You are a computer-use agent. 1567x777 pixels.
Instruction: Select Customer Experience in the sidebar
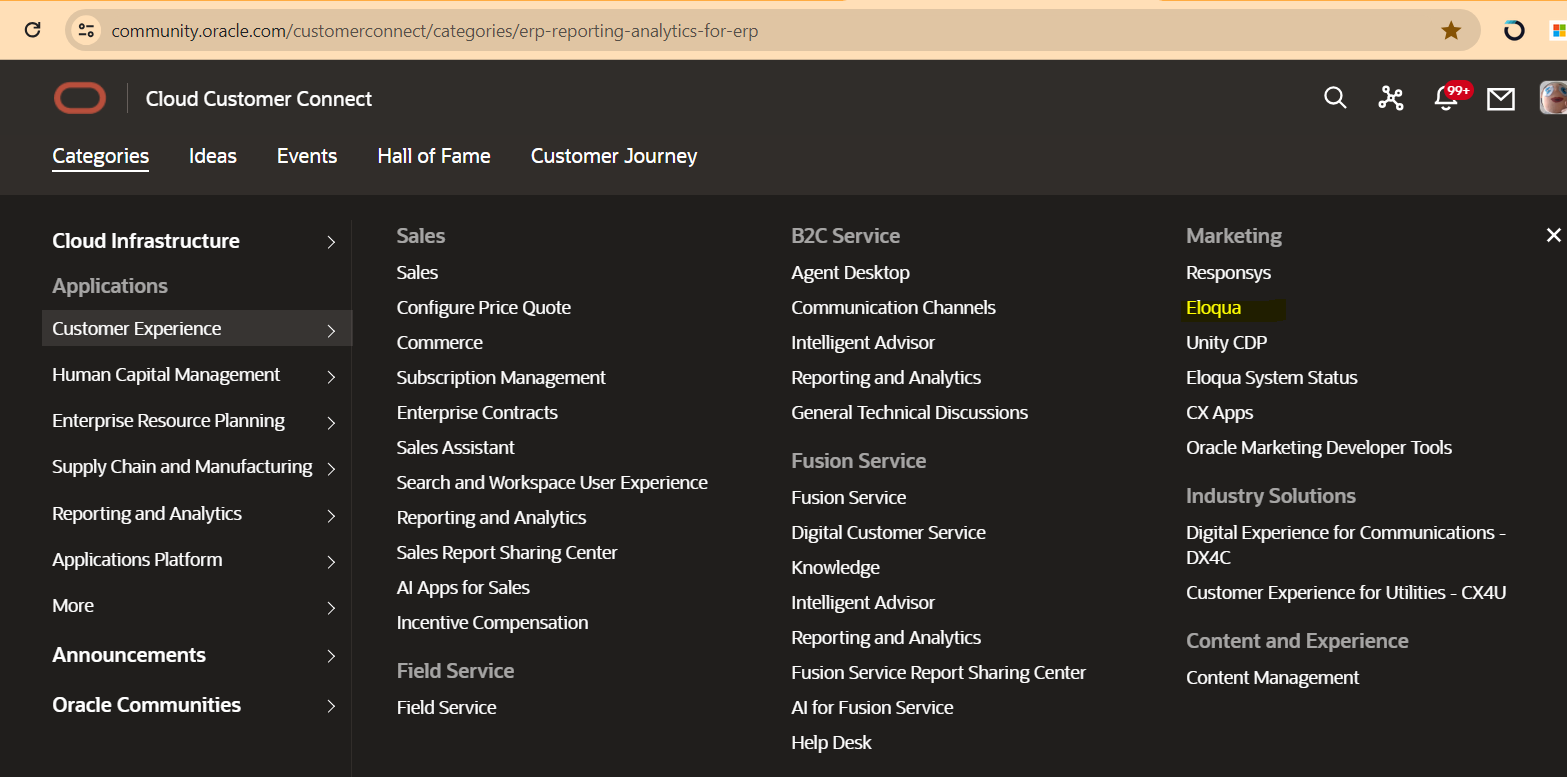197,328
